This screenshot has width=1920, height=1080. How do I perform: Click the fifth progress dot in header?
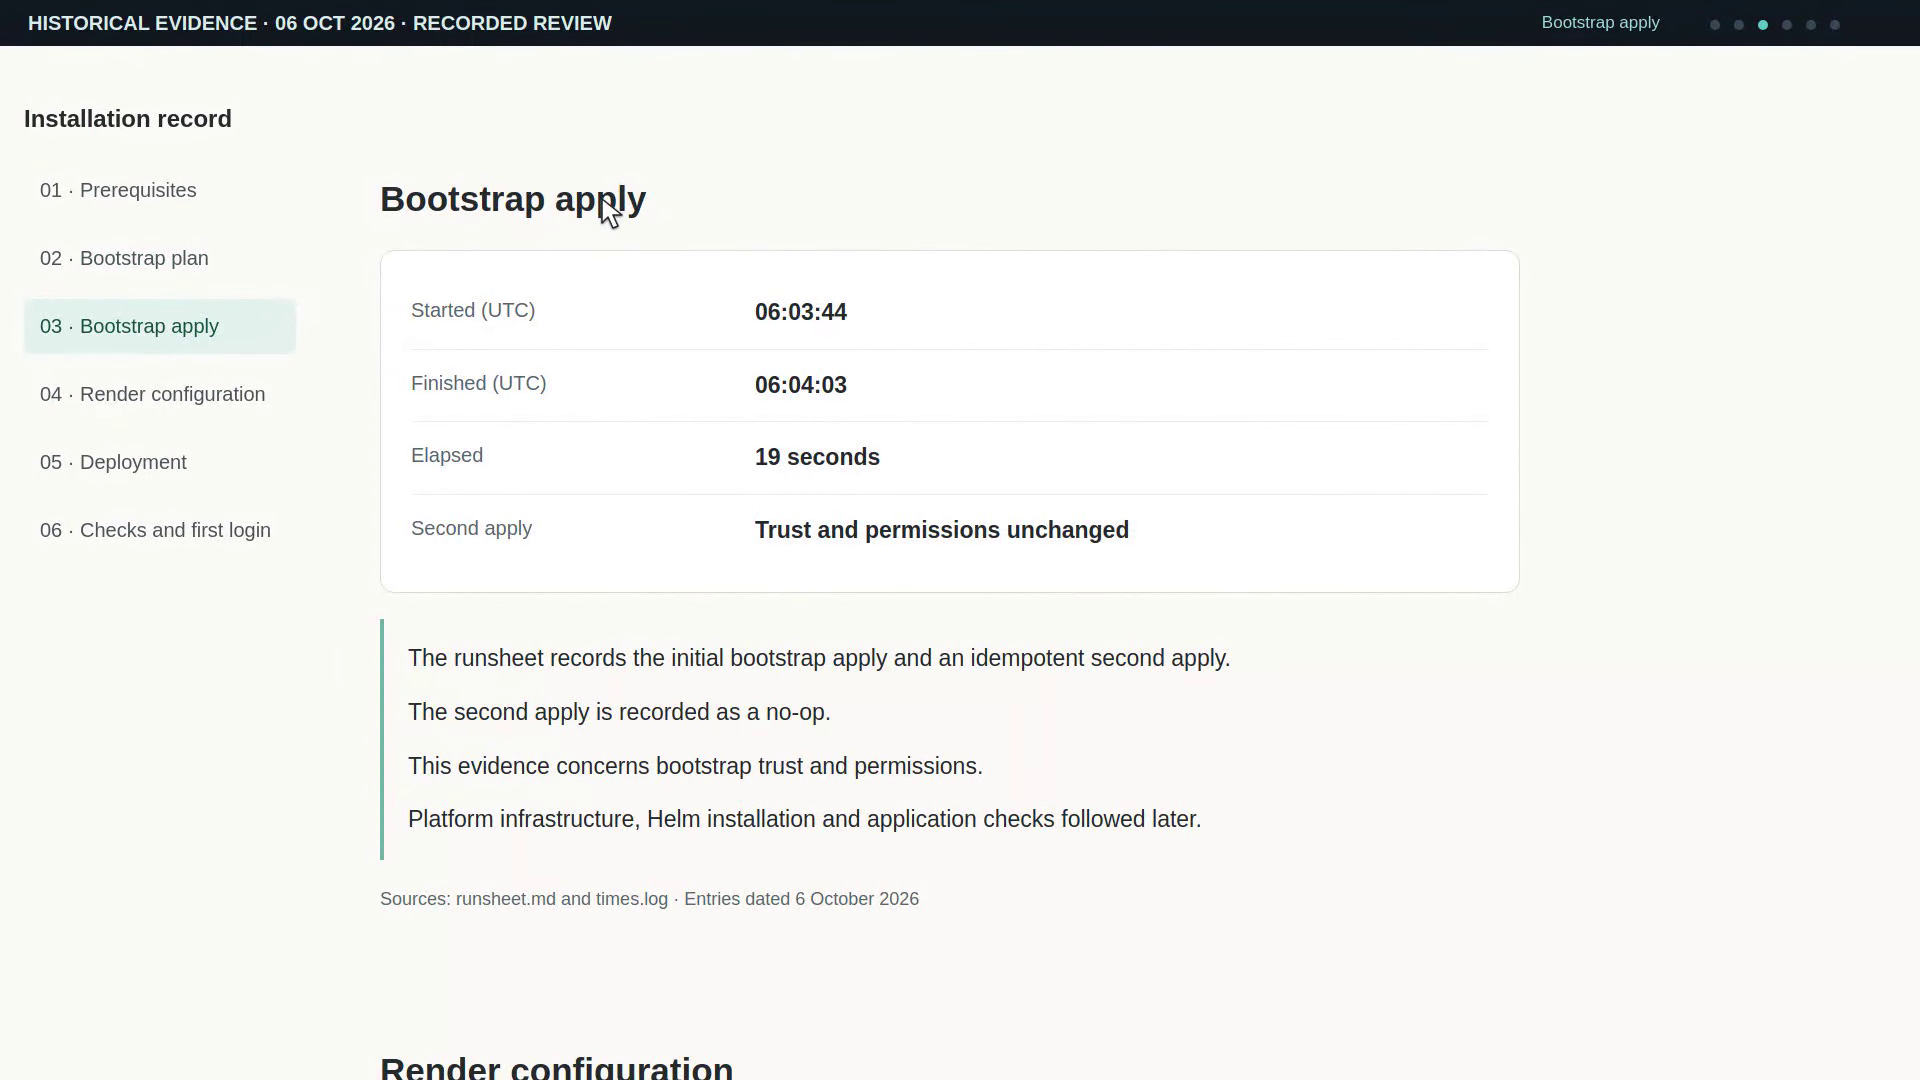click(1811, 25)
